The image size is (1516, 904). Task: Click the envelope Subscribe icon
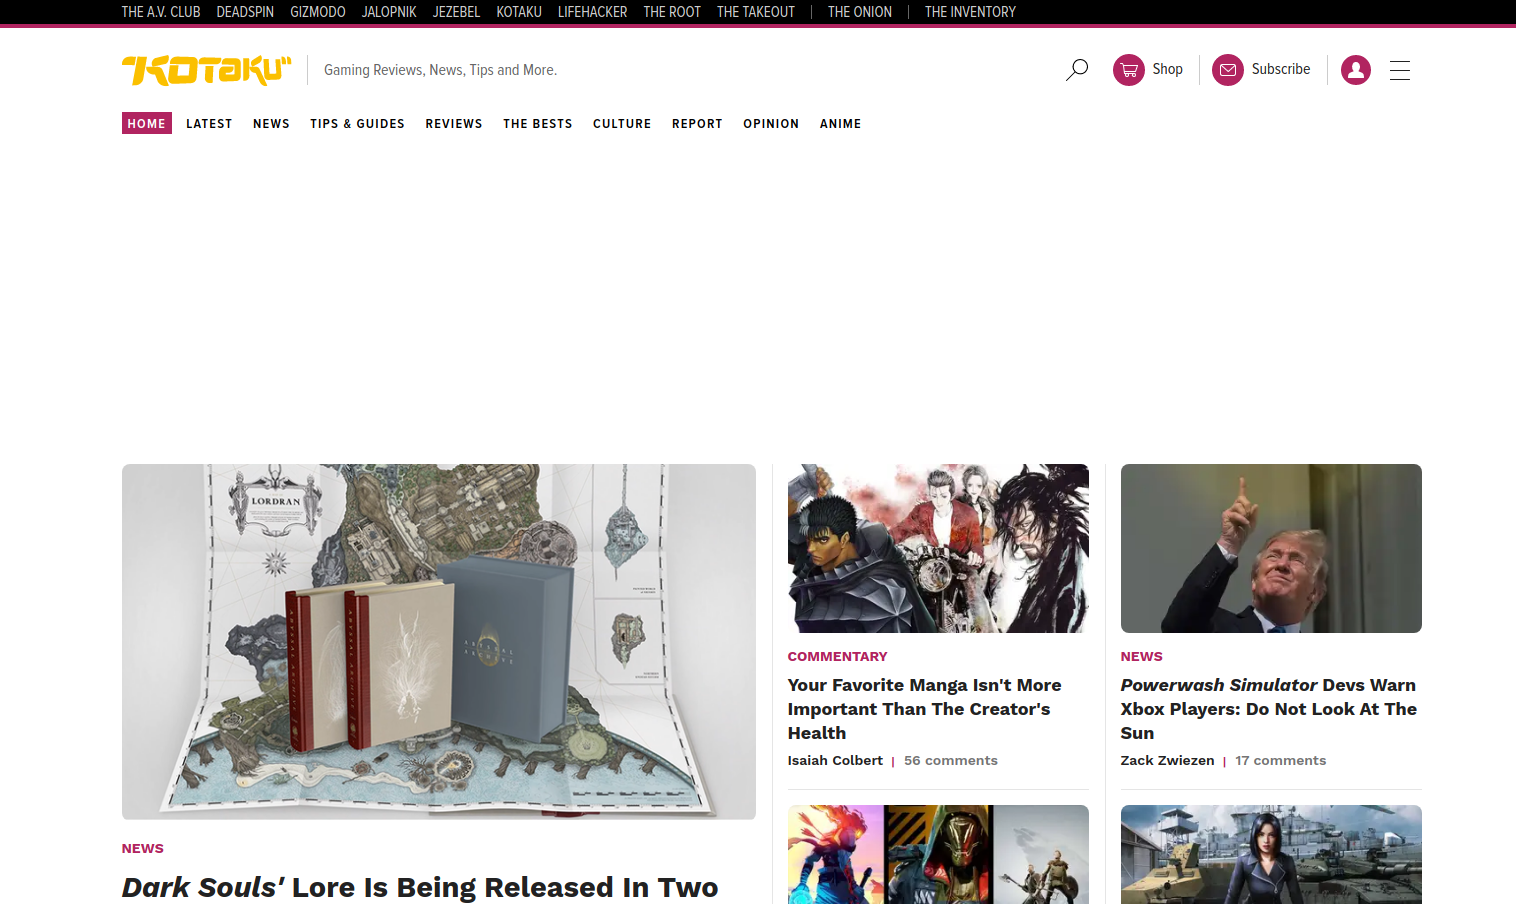click(1228, 70)
